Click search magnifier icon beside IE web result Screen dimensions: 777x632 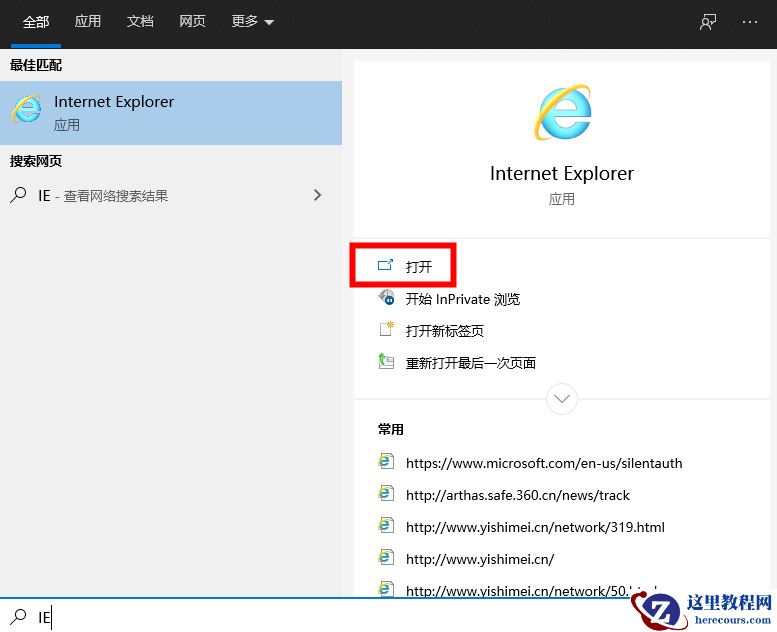18,195
